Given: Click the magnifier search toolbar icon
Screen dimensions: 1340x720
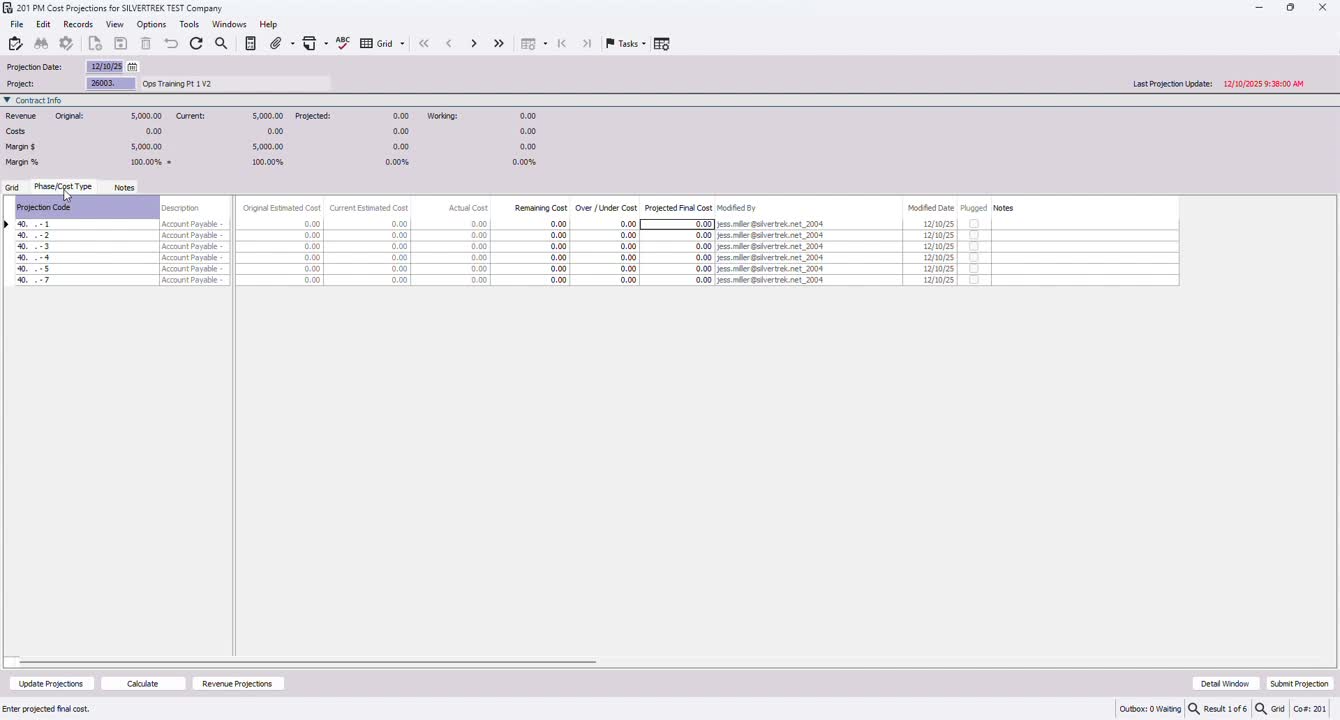Looking at the screenshot, I should coord(222,44).
